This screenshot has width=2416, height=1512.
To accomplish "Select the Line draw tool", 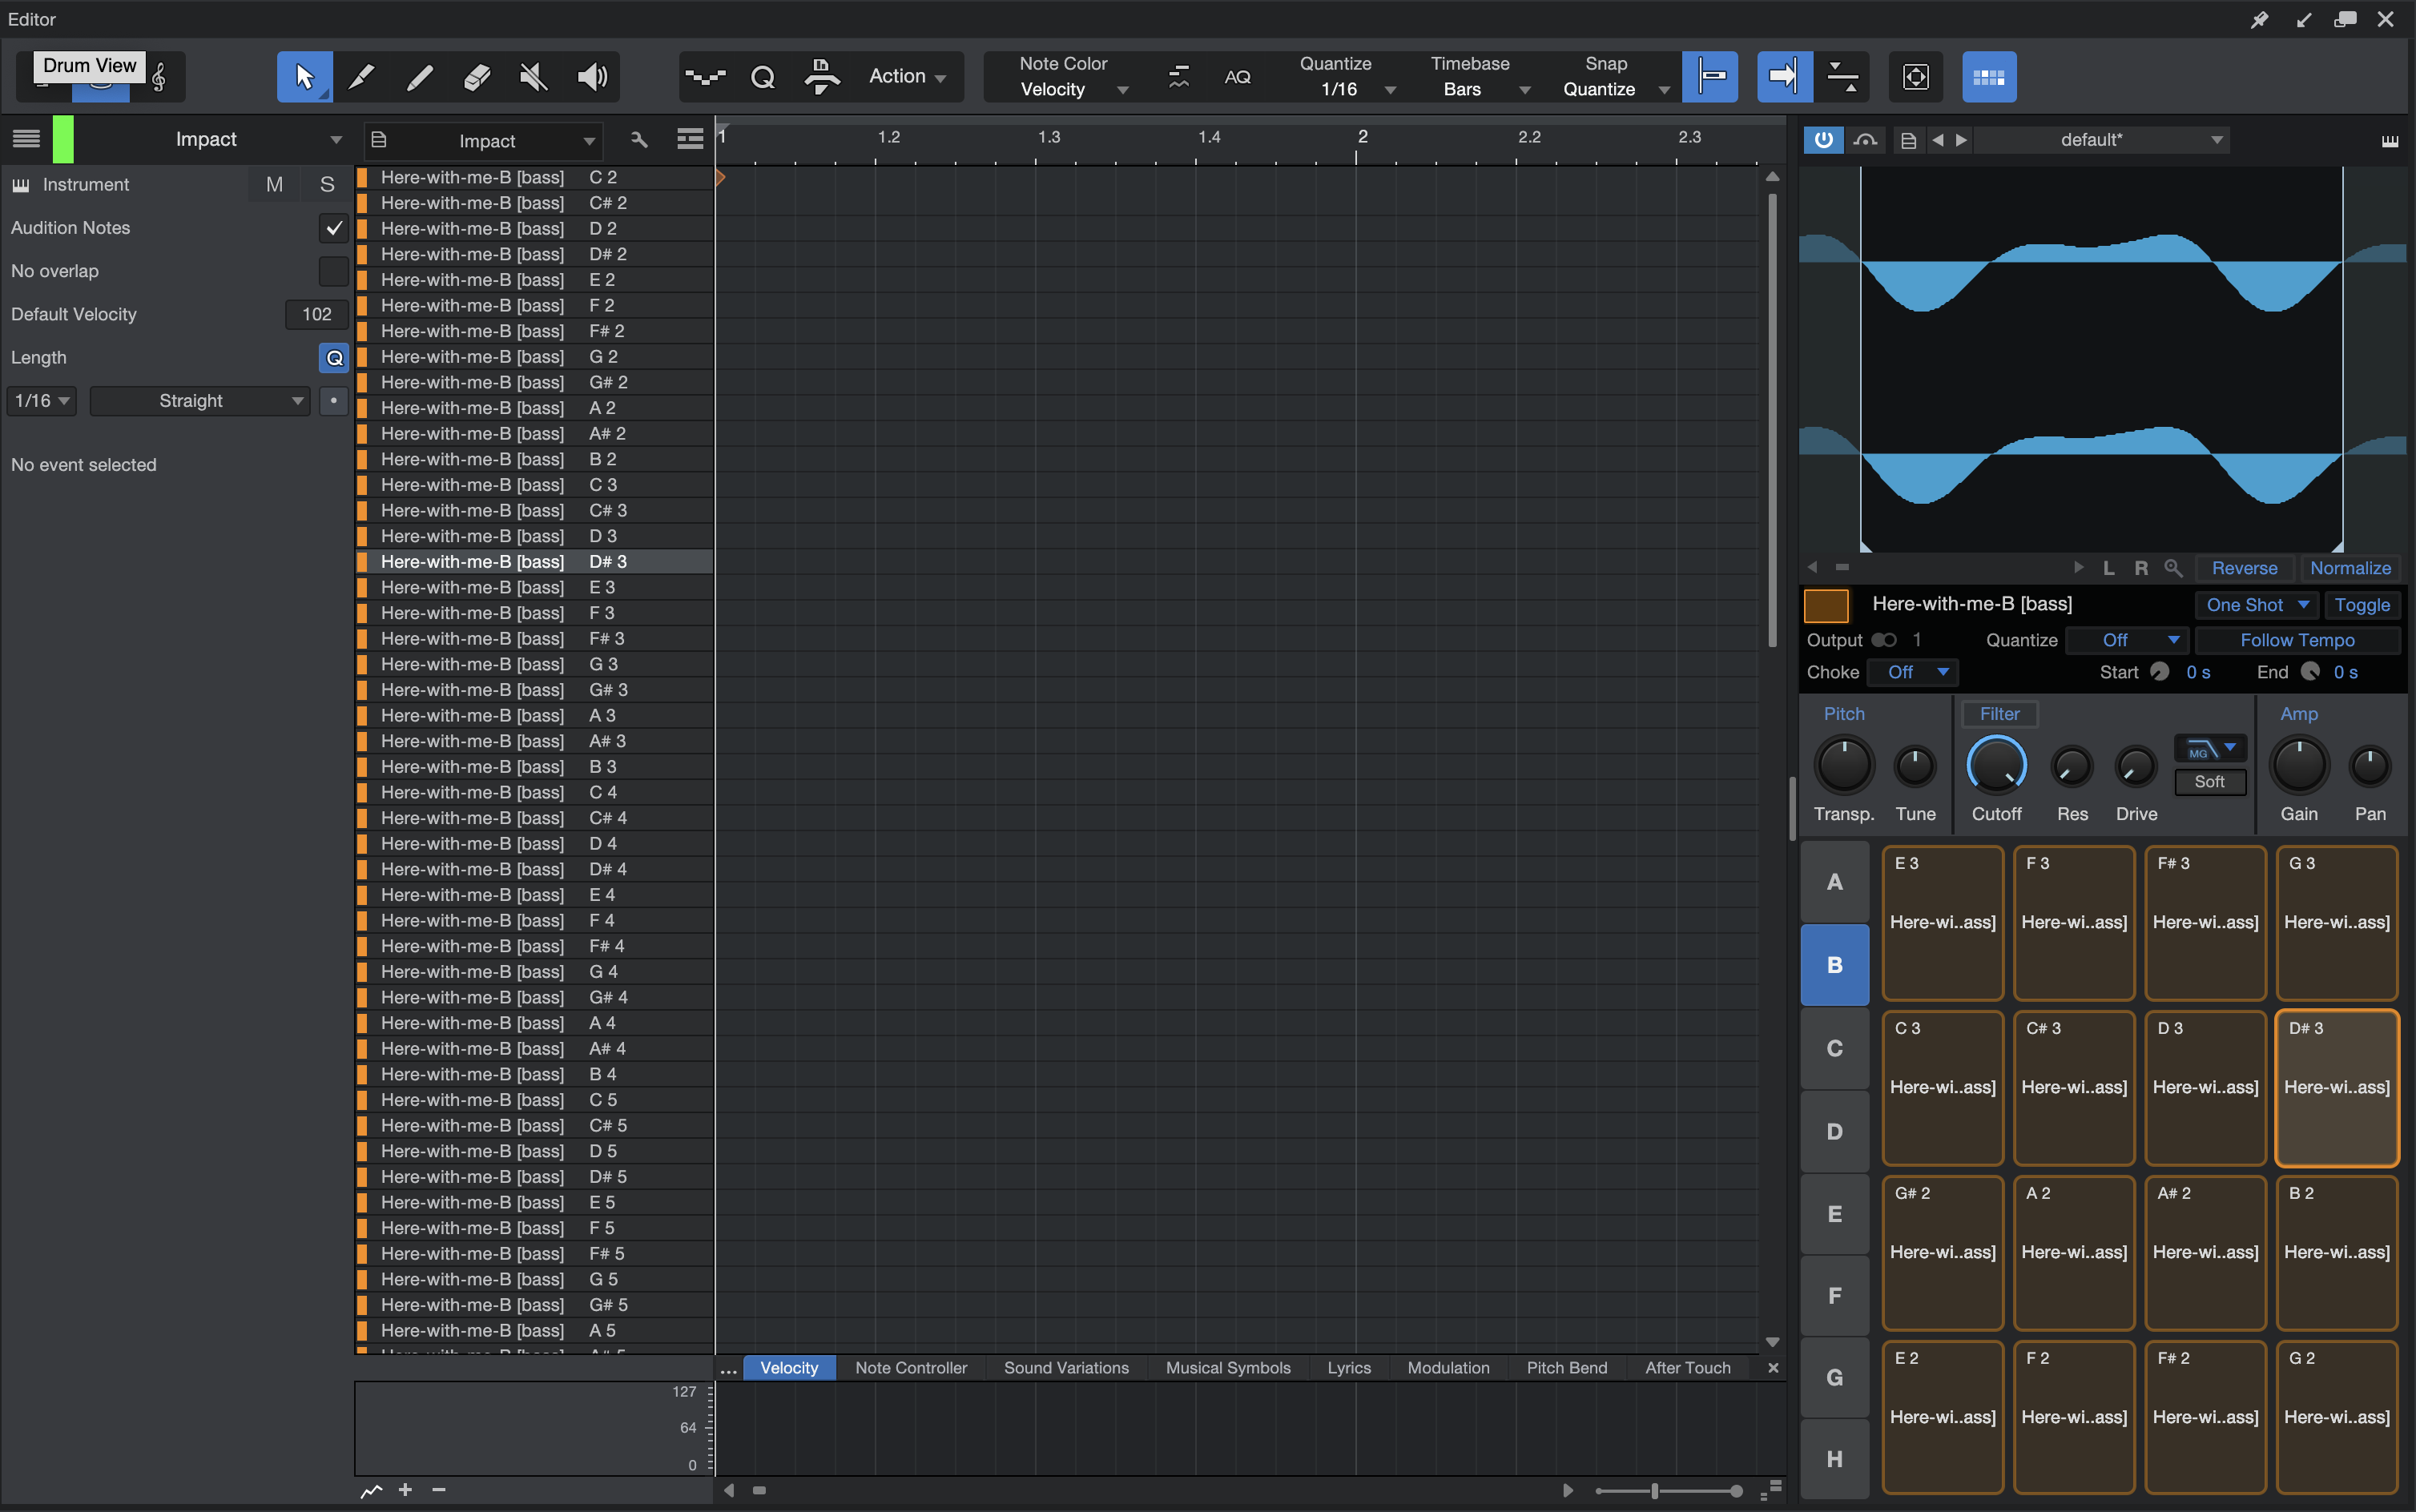I will click(x=419, y=76).
